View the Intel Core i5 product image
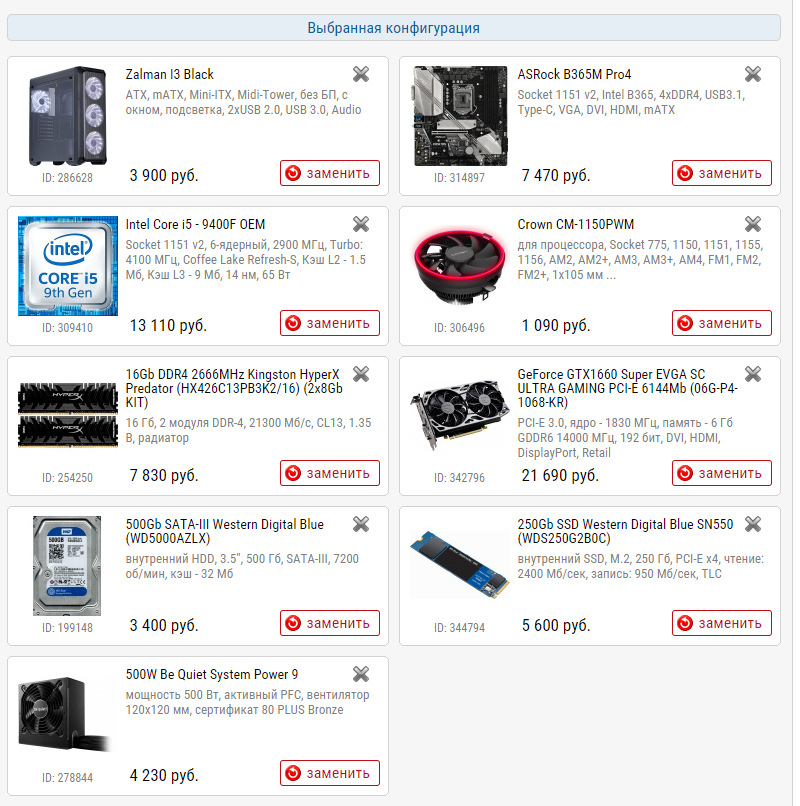Screen dimensions: 800x806 pyautogui.click(x=68, y=266)
